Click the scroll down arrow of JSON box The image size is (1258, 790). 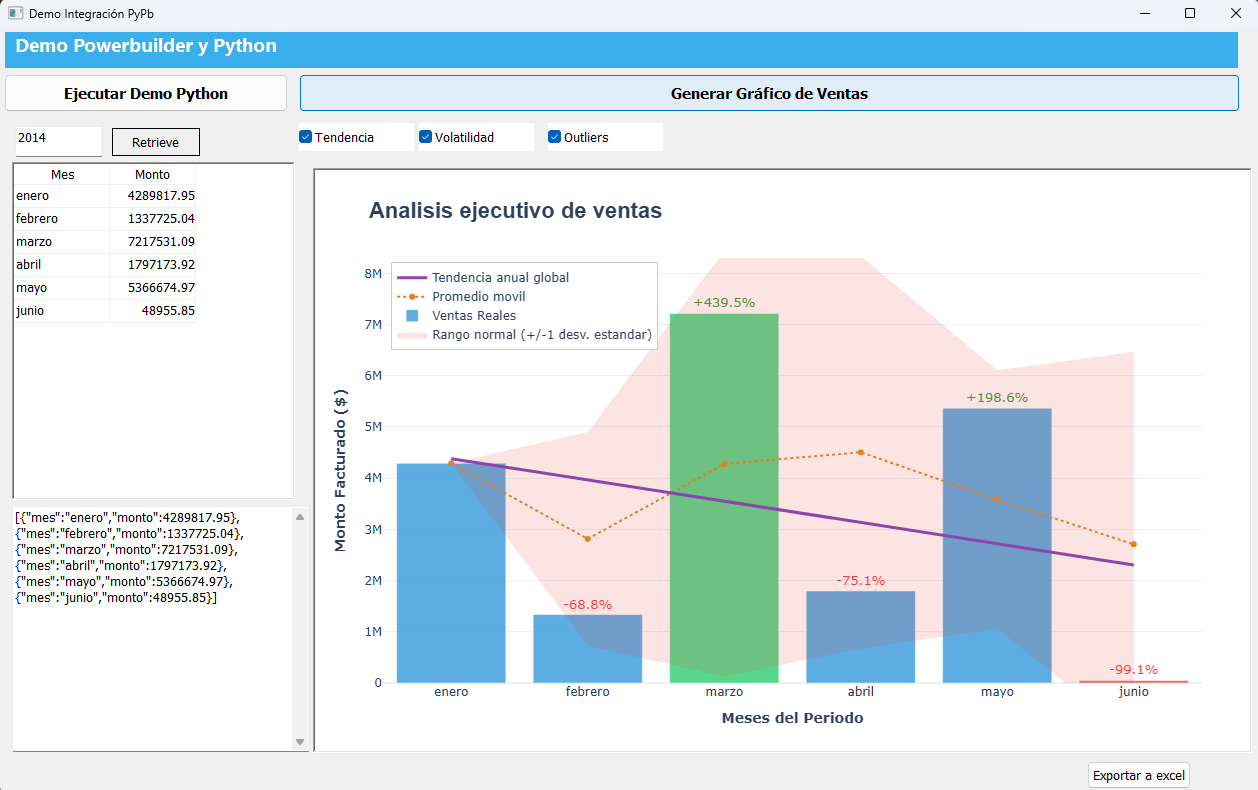point(300,742)
